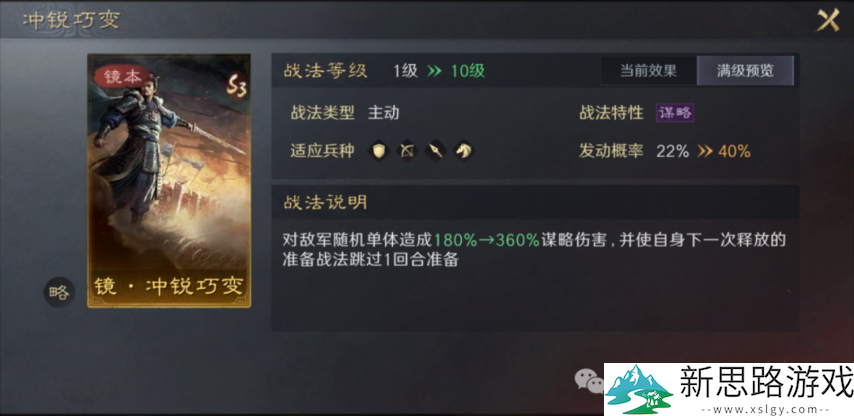Close the 冲锐巧变 panel with crossed swords

827,21
